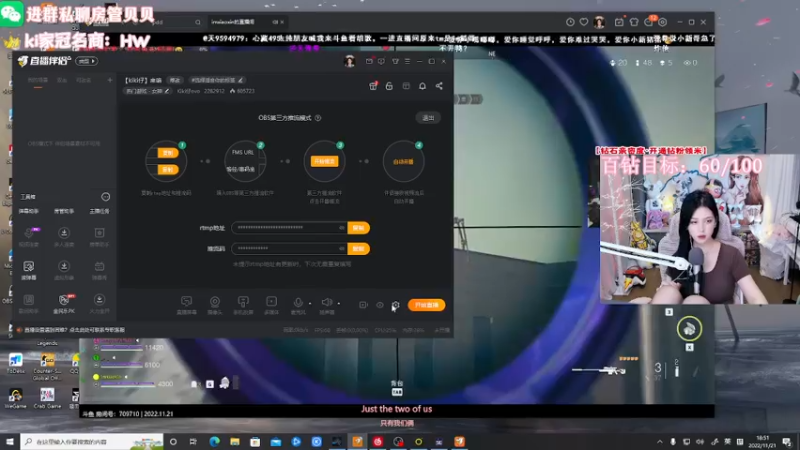Open the Windows notification center
Image resolution: width=800 pixels, height=450 pixels.
pos(787,442)
